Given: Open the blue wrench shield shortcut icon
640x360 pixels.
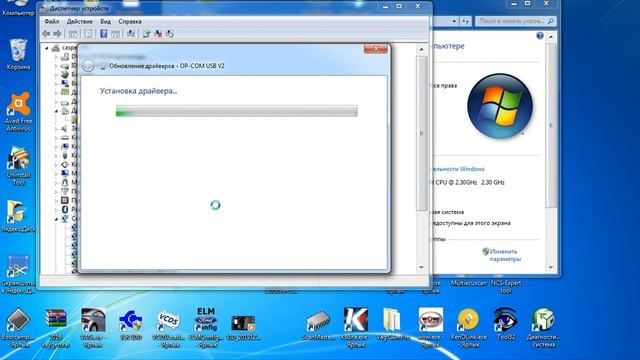Looking at the screenshot, I should coord(131,324).
